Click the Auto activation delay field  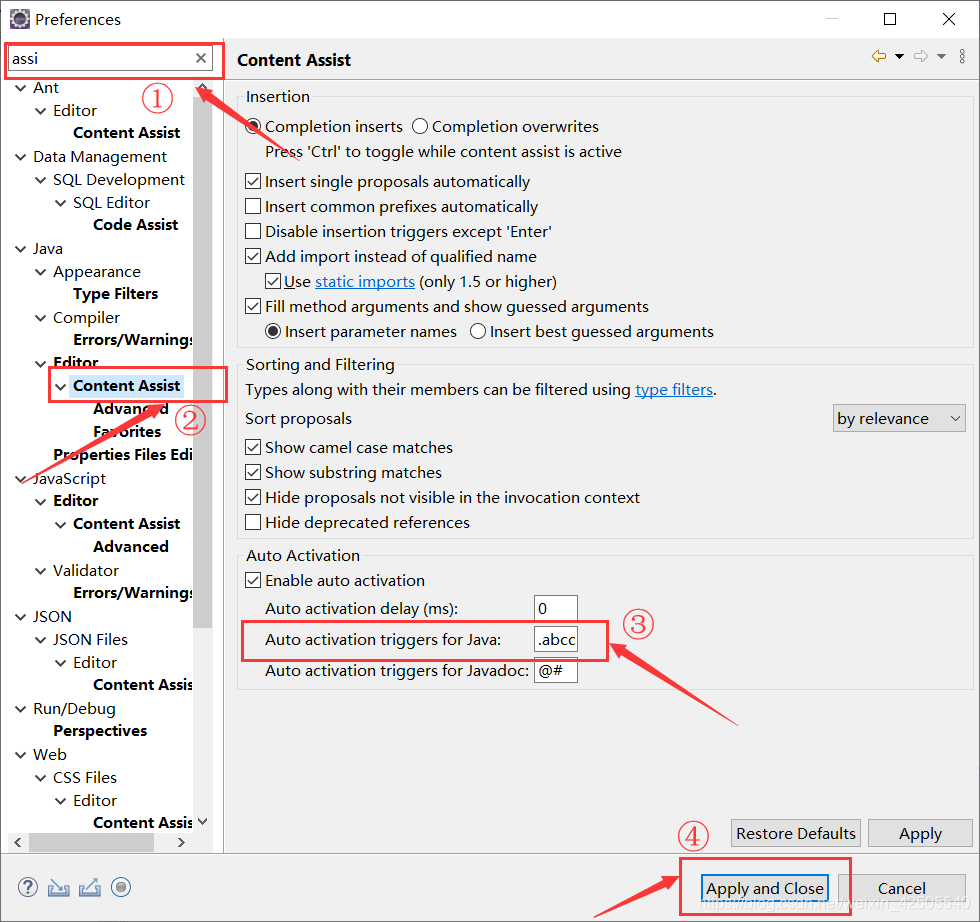point(556,608)
